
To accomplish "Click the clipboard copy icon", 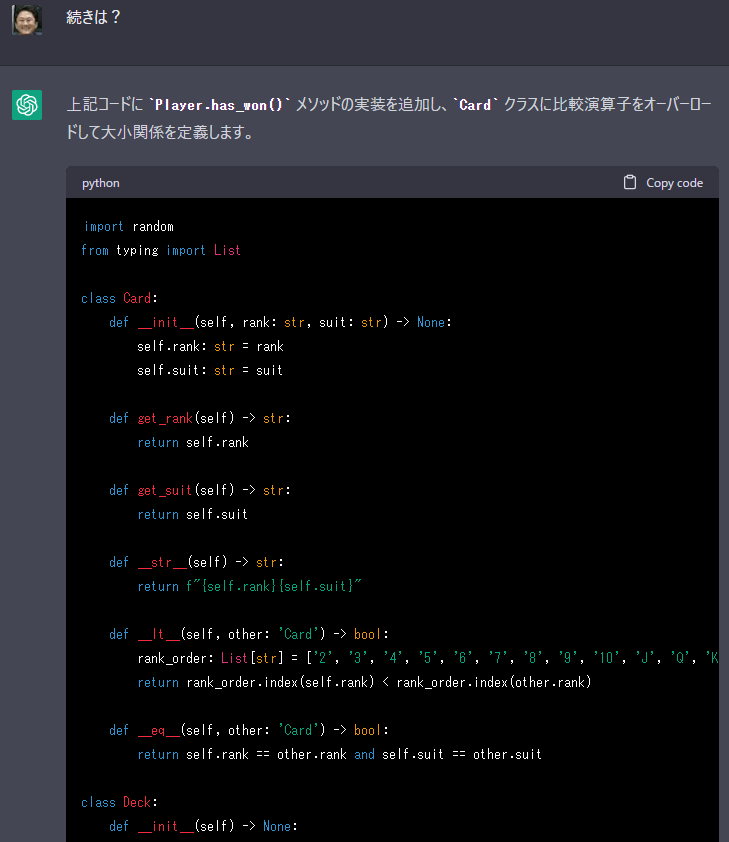I will coord(630,183).
